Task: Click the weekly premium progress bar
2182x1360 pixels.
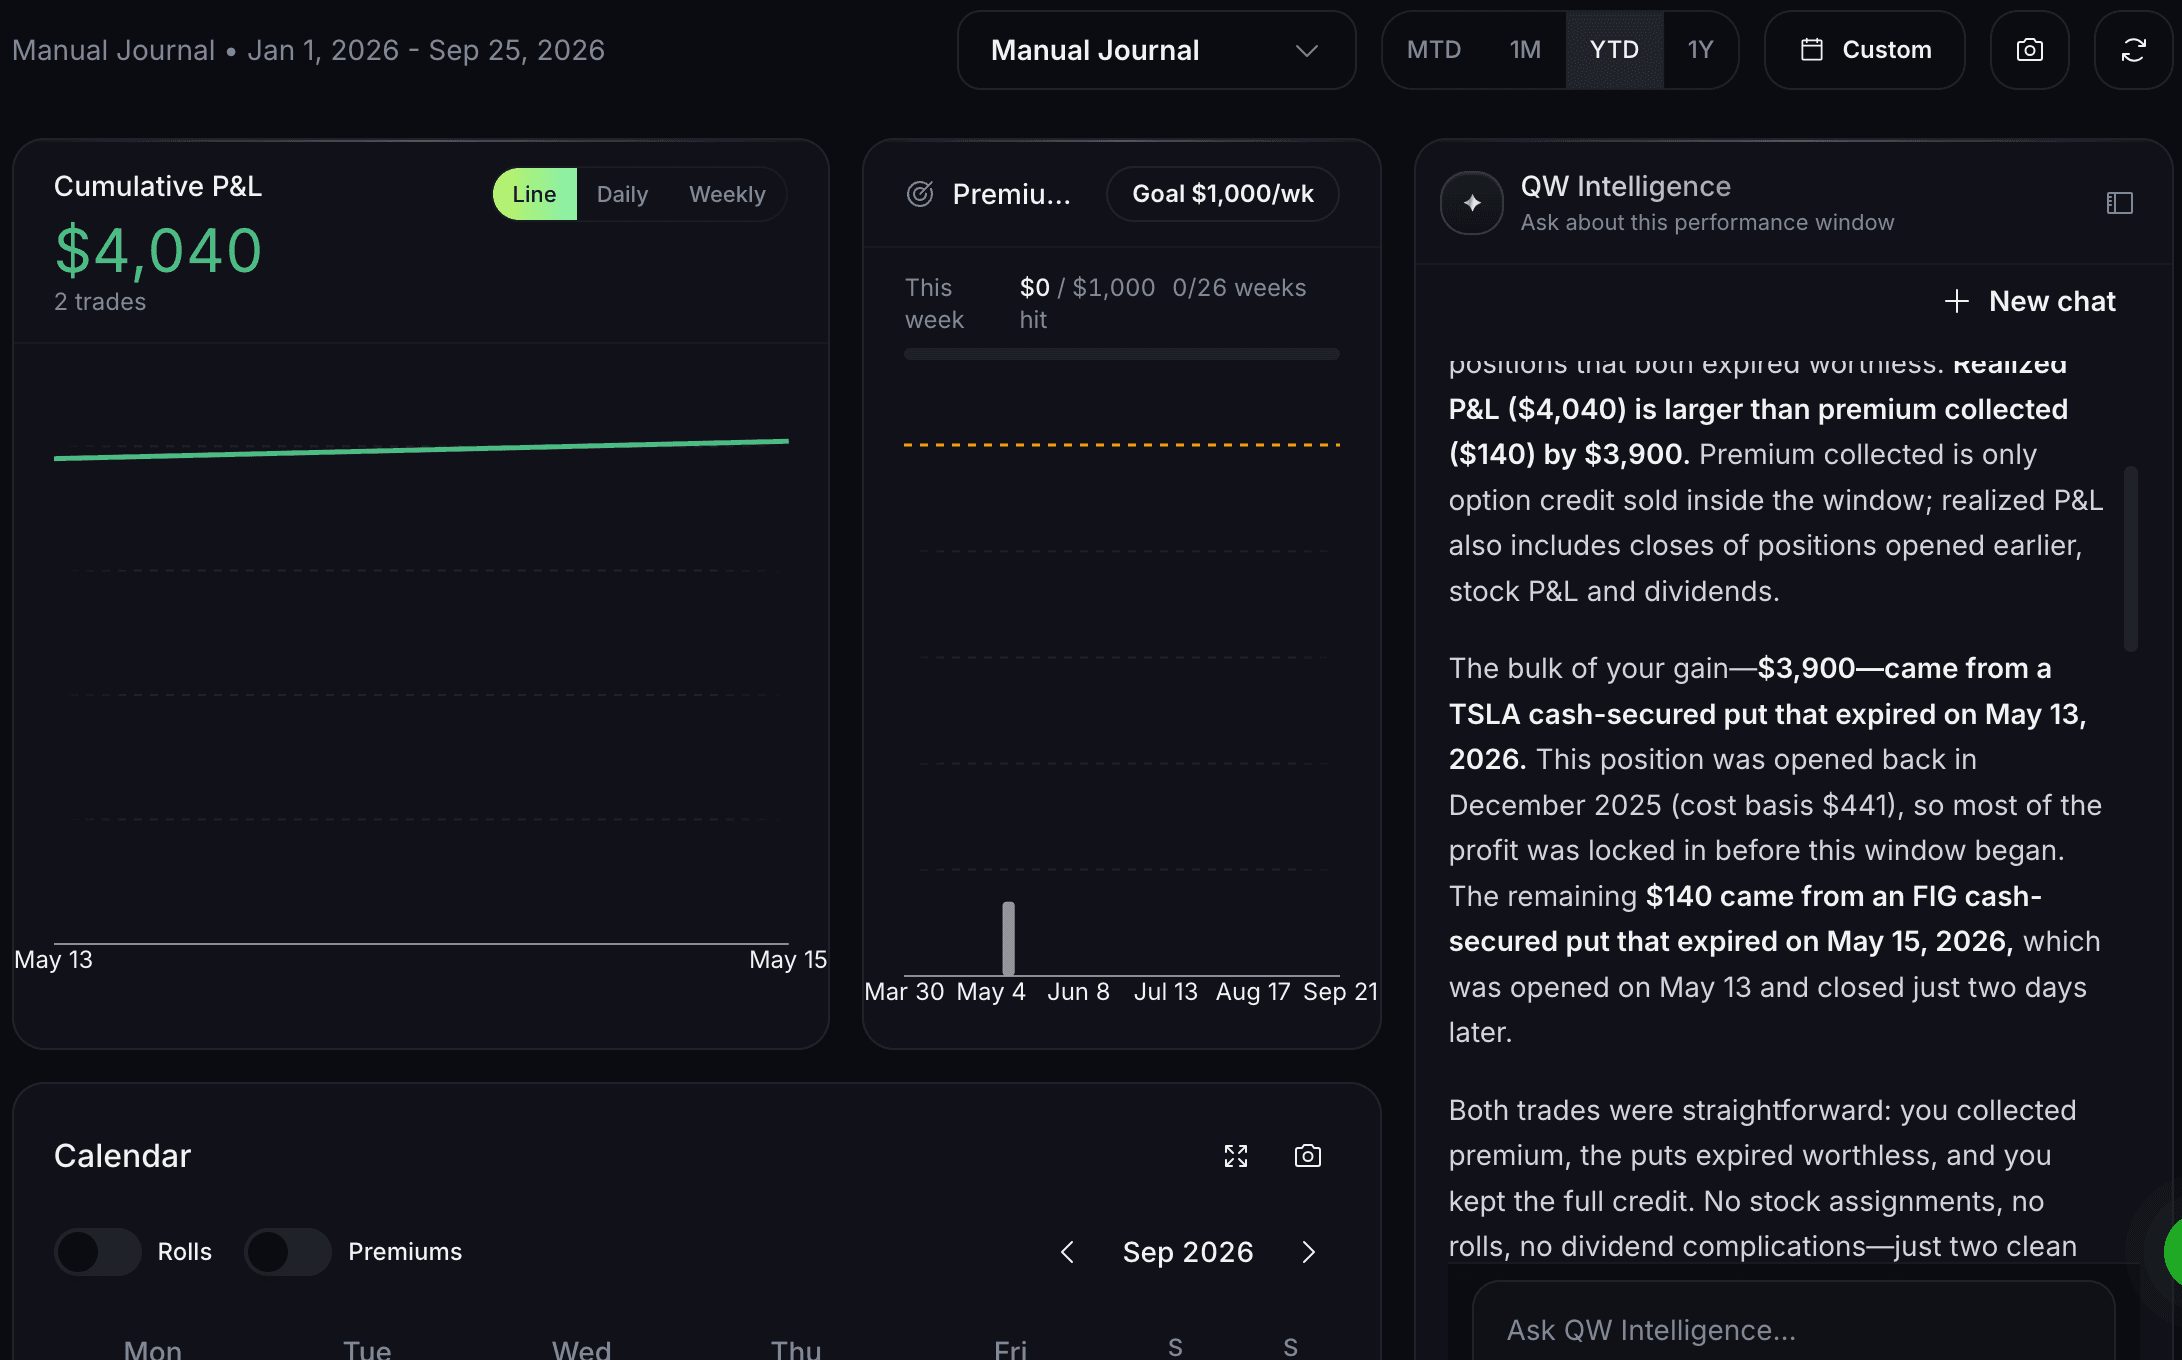Action: (x=1121, y=354)
